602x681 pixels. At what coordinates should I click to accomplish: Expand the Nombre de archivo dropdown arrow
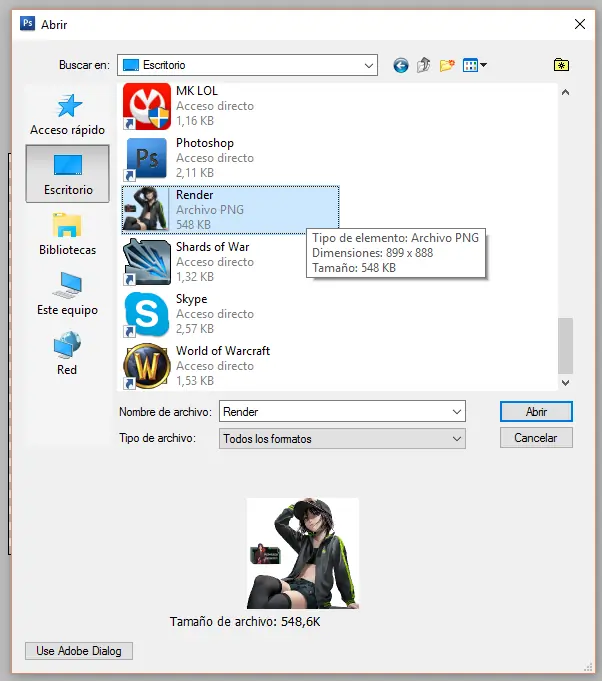pos(456,411)
